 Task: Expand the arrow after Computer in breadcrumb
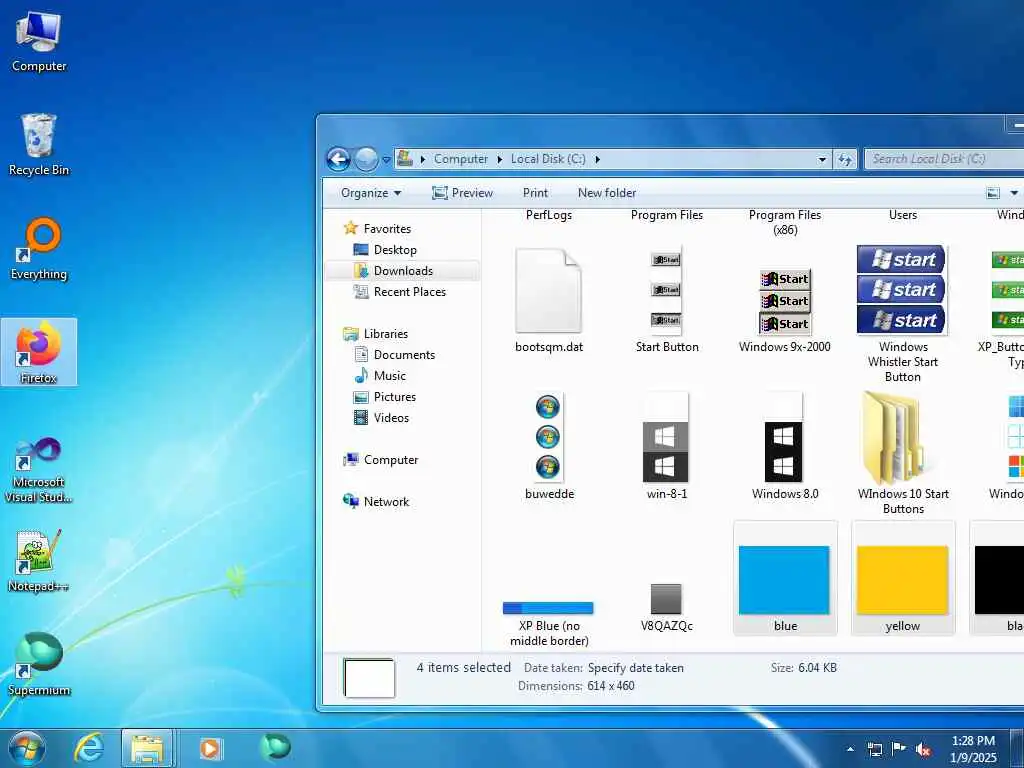tap(500, 159)
